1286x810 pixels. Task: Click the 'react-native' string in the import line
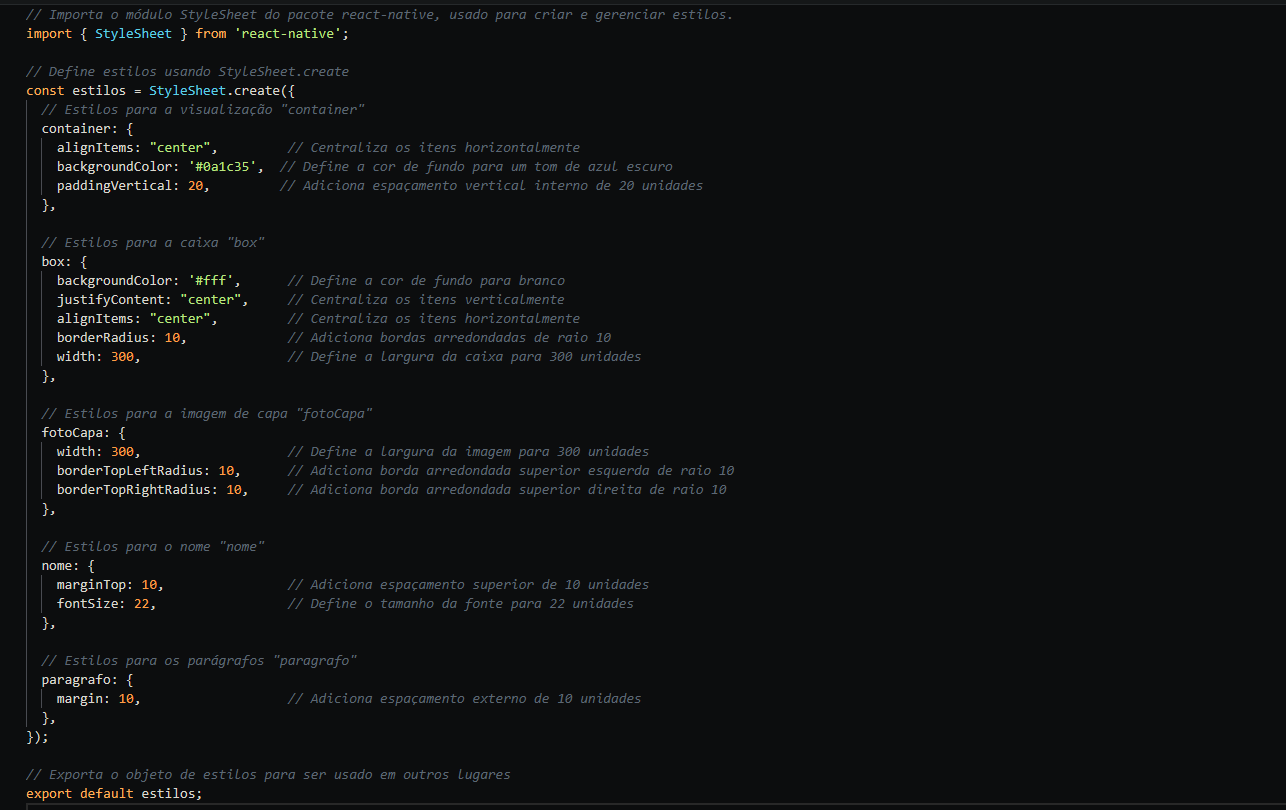(290, 33)
